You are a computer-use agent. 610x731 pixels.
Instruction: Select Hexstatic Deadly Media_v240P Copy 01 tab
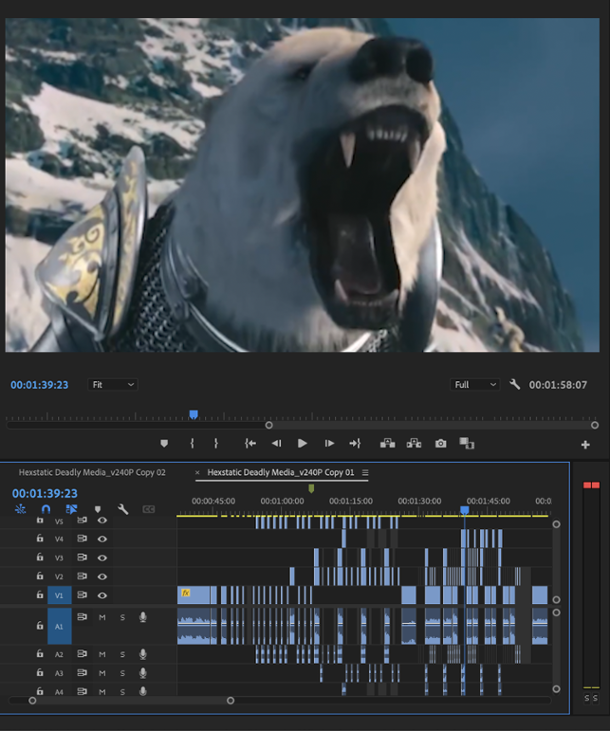point(281,472)
